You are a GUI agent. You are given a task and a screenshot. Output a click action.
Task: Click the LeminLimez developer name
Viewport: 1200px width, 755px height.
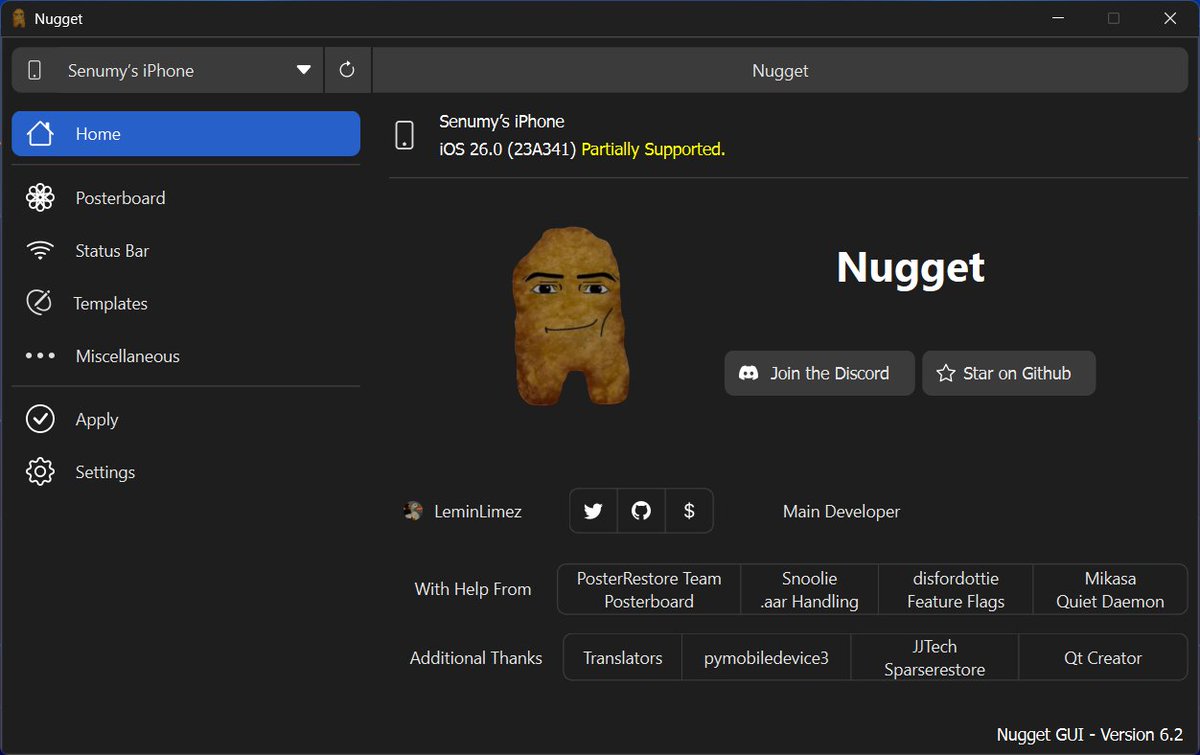tap(478, 511)
